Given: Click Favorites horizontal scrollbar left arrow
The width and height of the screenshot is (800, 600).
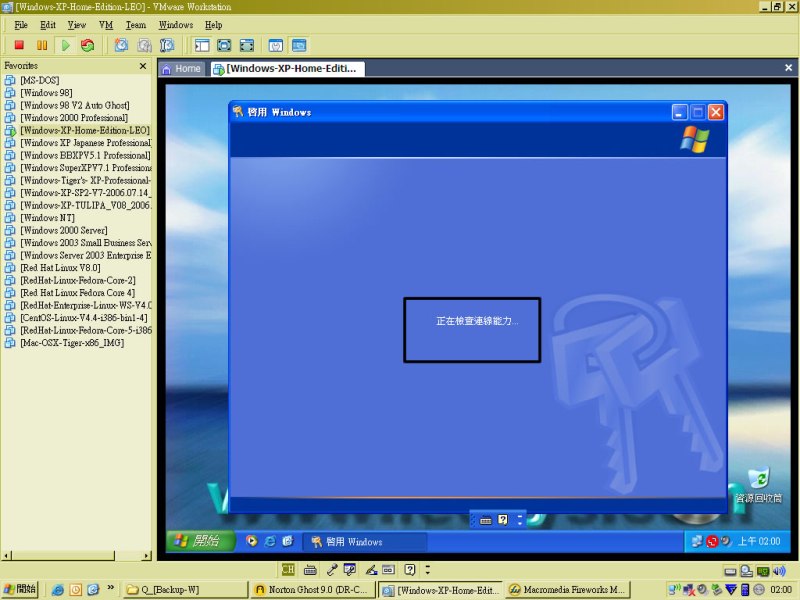Looking at the screenshot, I should (6, 556).
